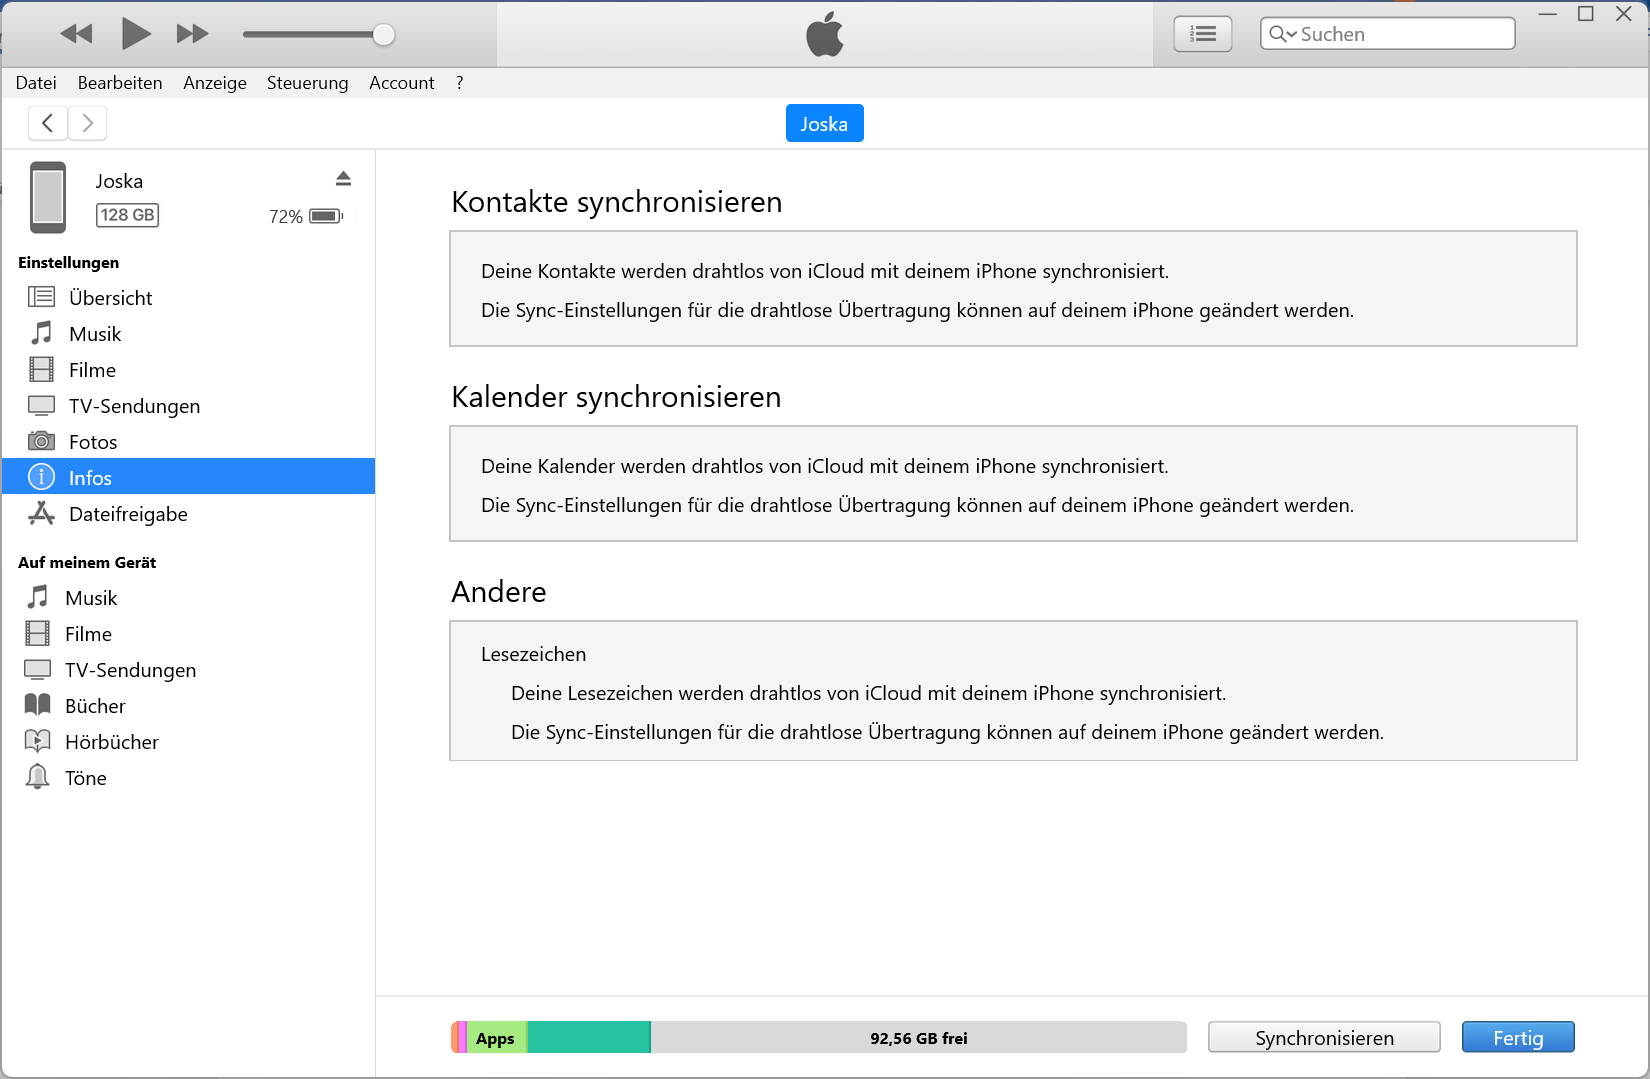Click the Apps segment in storage bar
The height and width of the screenshot is (1079, 1650).
[496, 1038]
